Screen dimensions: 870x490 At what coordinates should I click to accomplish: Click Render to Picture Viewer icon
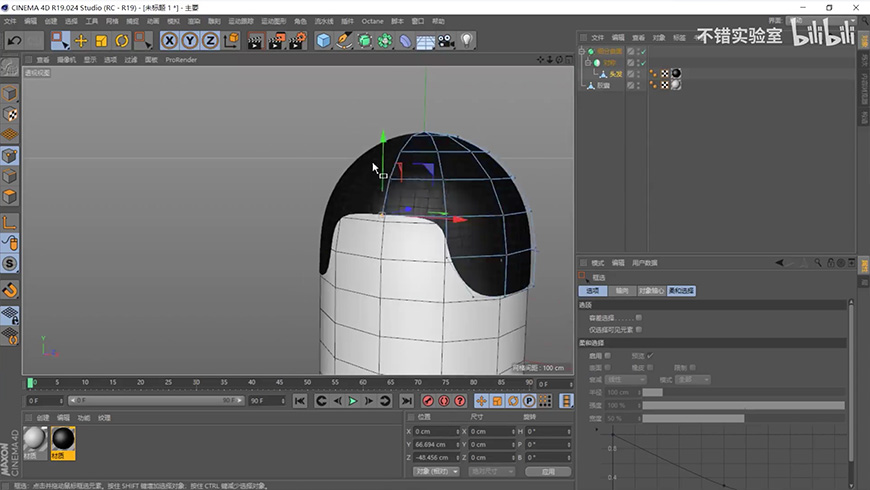(276, 41)
